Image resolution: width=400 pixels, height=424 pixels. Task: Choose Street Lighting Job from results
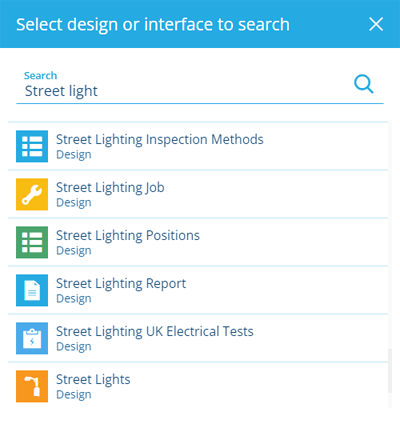pos(198,194)
